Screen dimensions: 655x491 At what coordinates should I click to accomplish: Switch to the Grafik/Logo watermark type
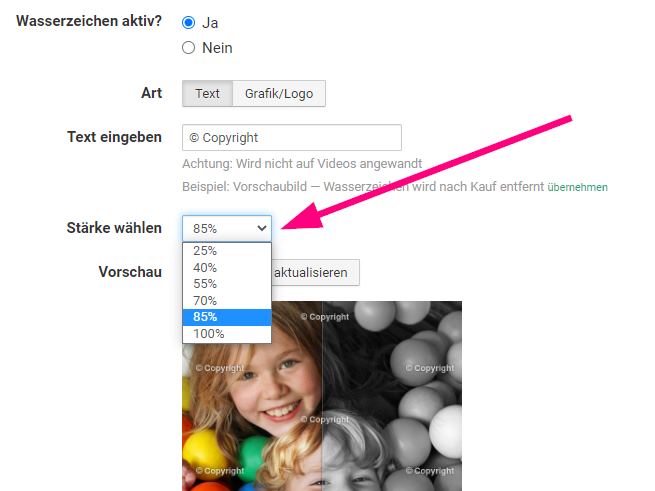click(x=279, y=94)
